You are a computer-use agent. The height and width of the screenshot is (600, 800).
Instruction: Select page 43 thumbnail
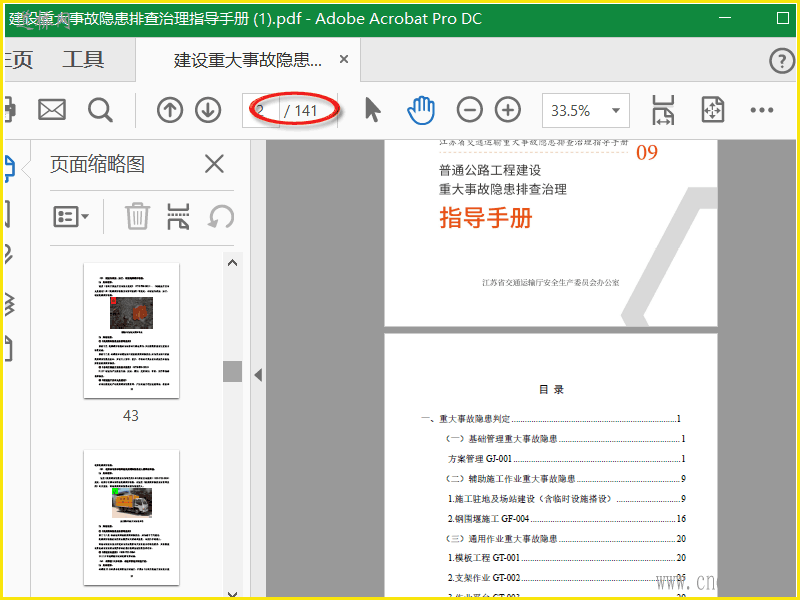[132, 331]
